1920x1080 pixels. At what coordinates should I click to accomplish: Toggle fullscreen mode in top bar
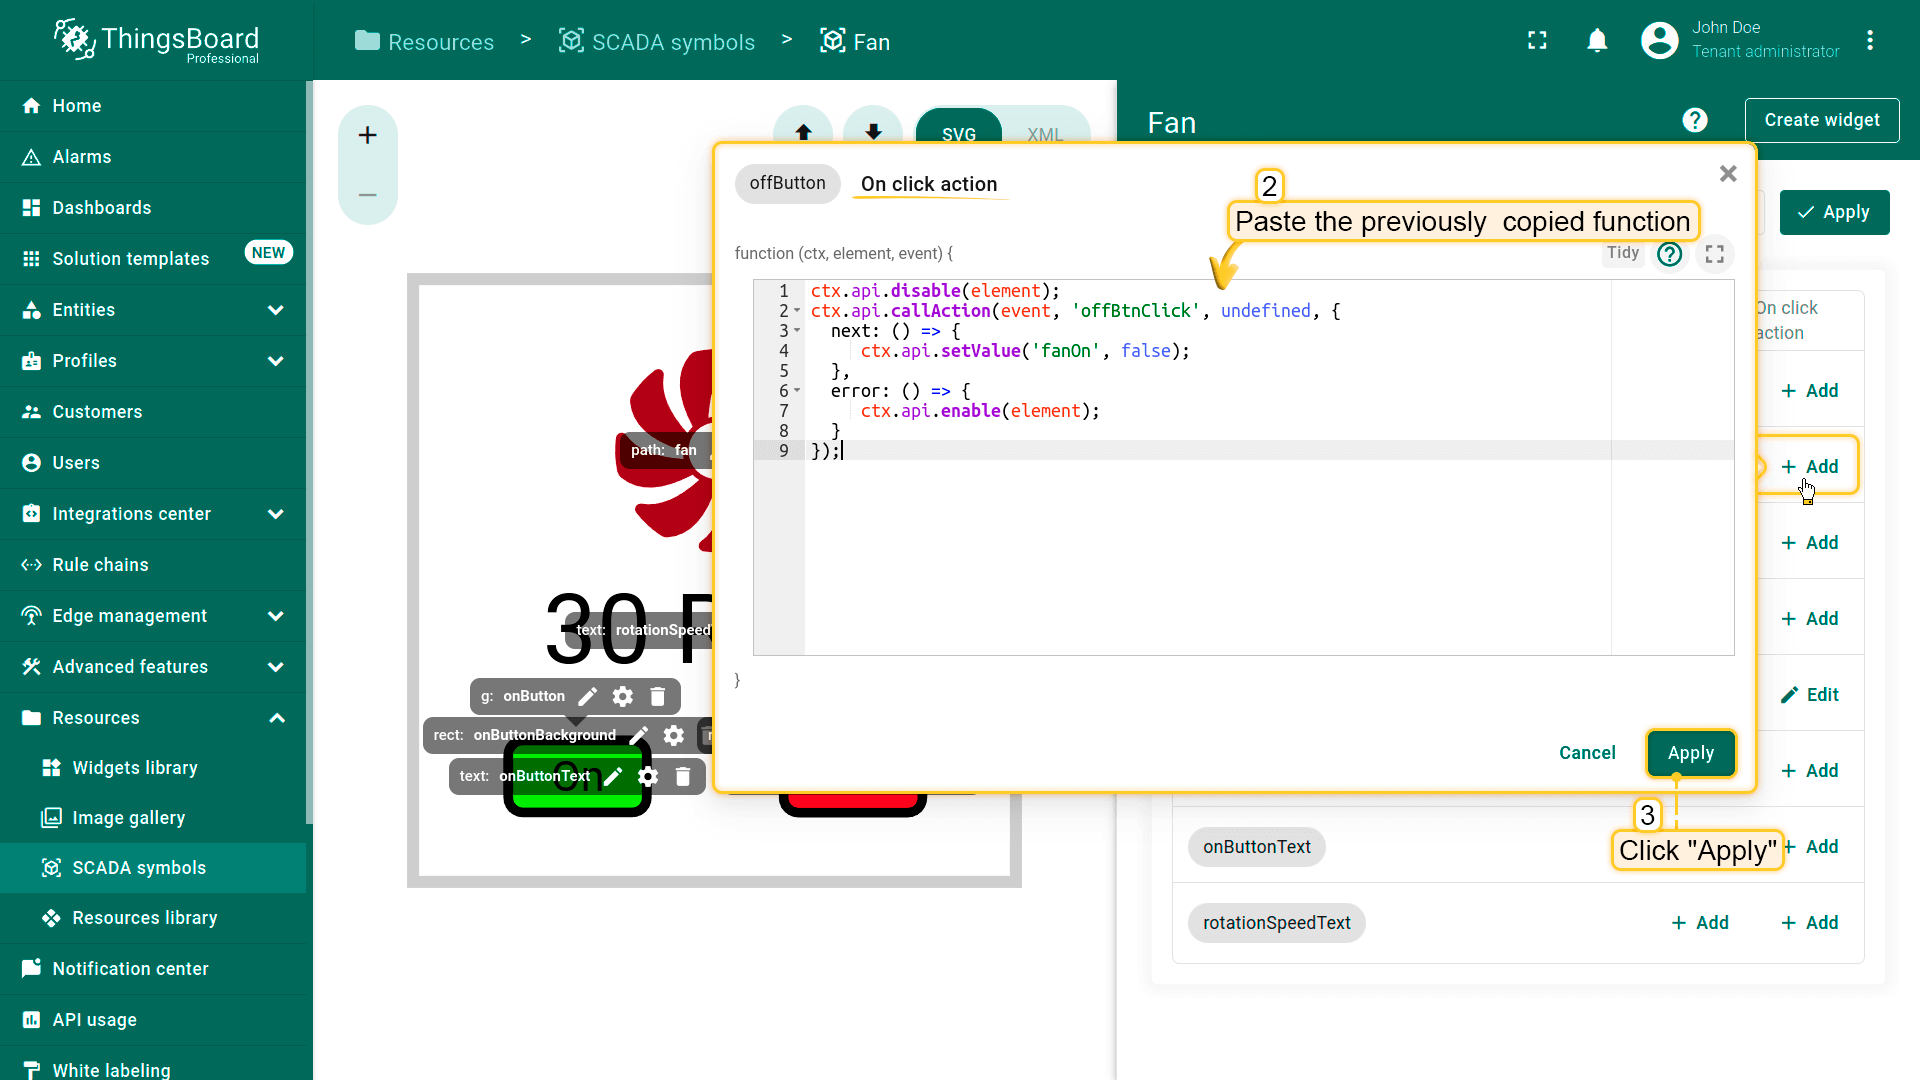coord(1537,40)
